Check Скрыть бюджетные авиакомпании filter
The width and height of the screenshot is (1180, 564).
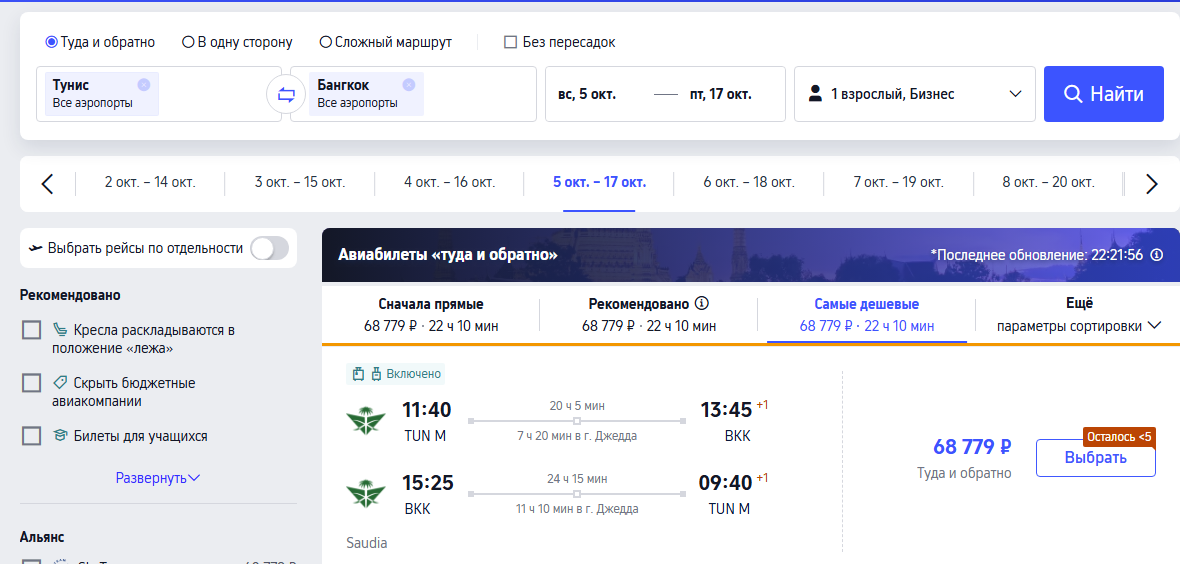tap(31, 383)
